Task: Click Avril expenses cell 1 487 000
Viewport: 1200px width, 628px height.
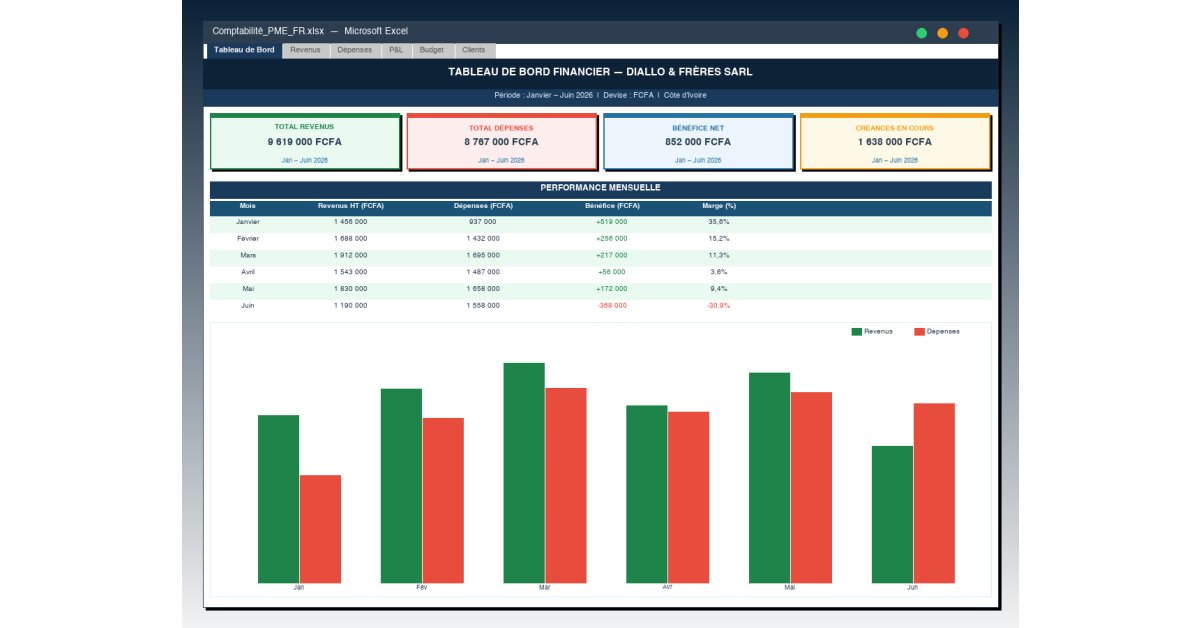Action: 483,272
